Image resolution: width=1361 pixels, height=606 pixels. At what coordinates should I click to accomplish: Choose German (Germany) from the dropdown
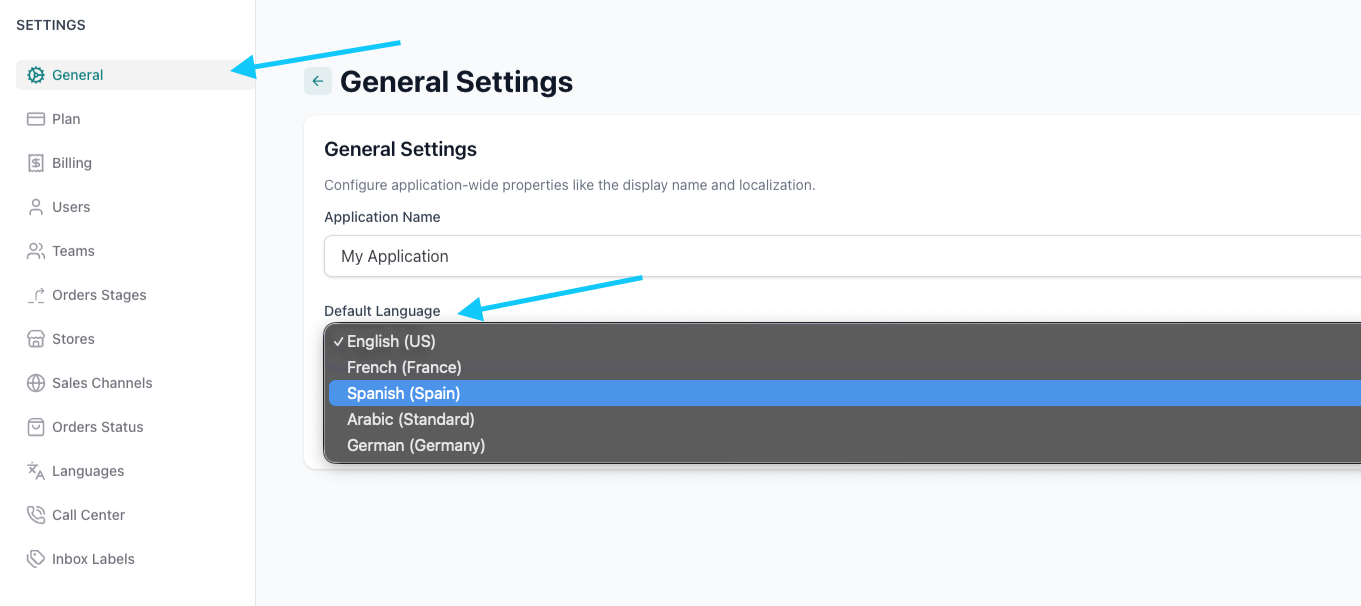[415, 445]
